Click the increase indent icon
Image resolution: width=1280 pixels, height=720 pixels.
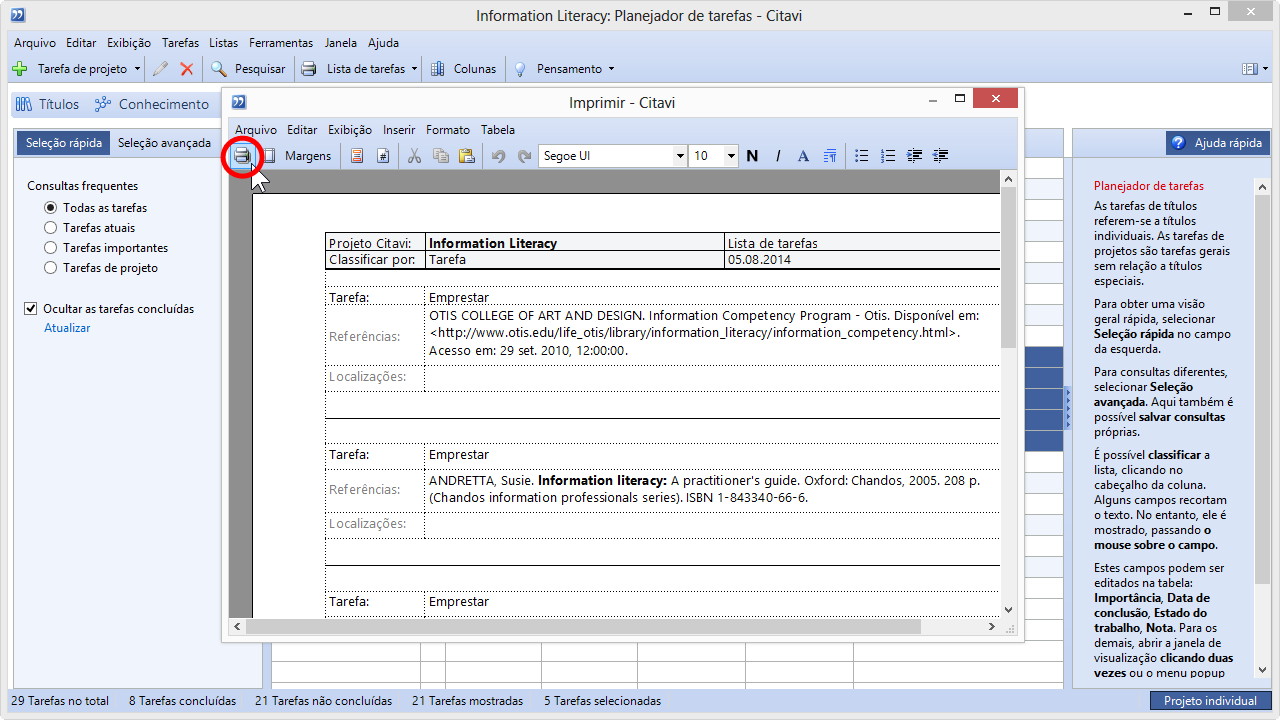click(940, 156)
